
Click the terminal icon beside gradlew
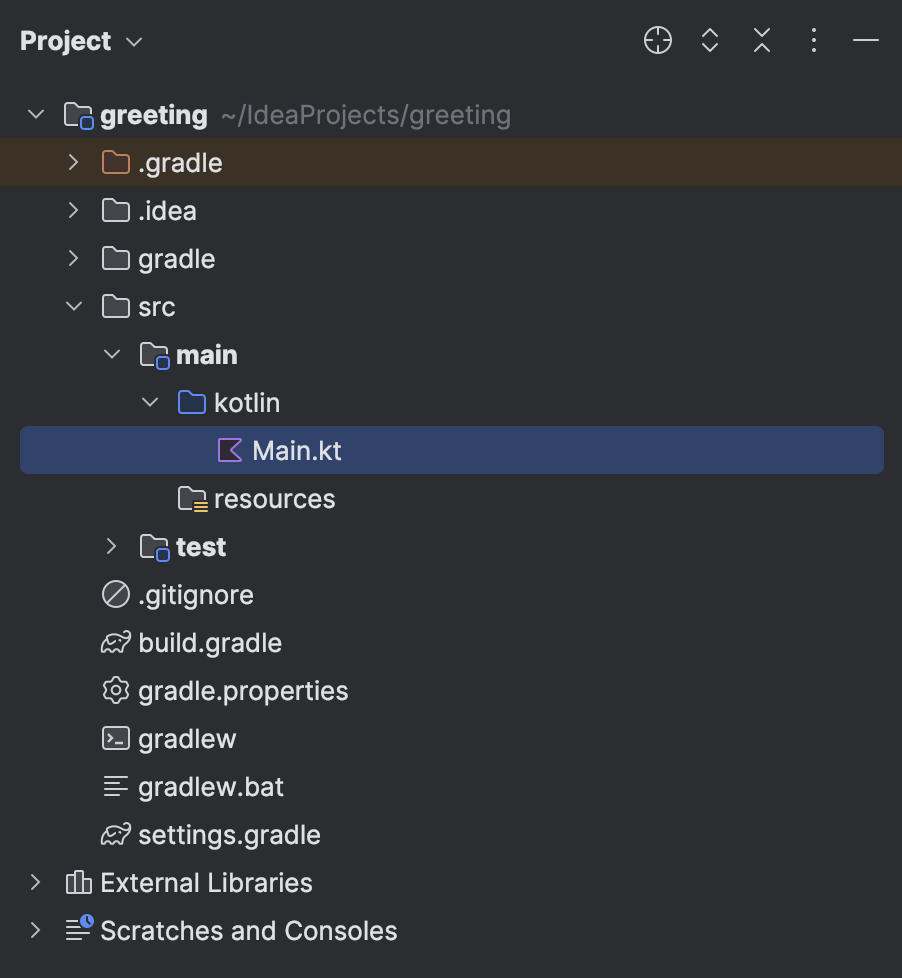(x=115, y=738)
